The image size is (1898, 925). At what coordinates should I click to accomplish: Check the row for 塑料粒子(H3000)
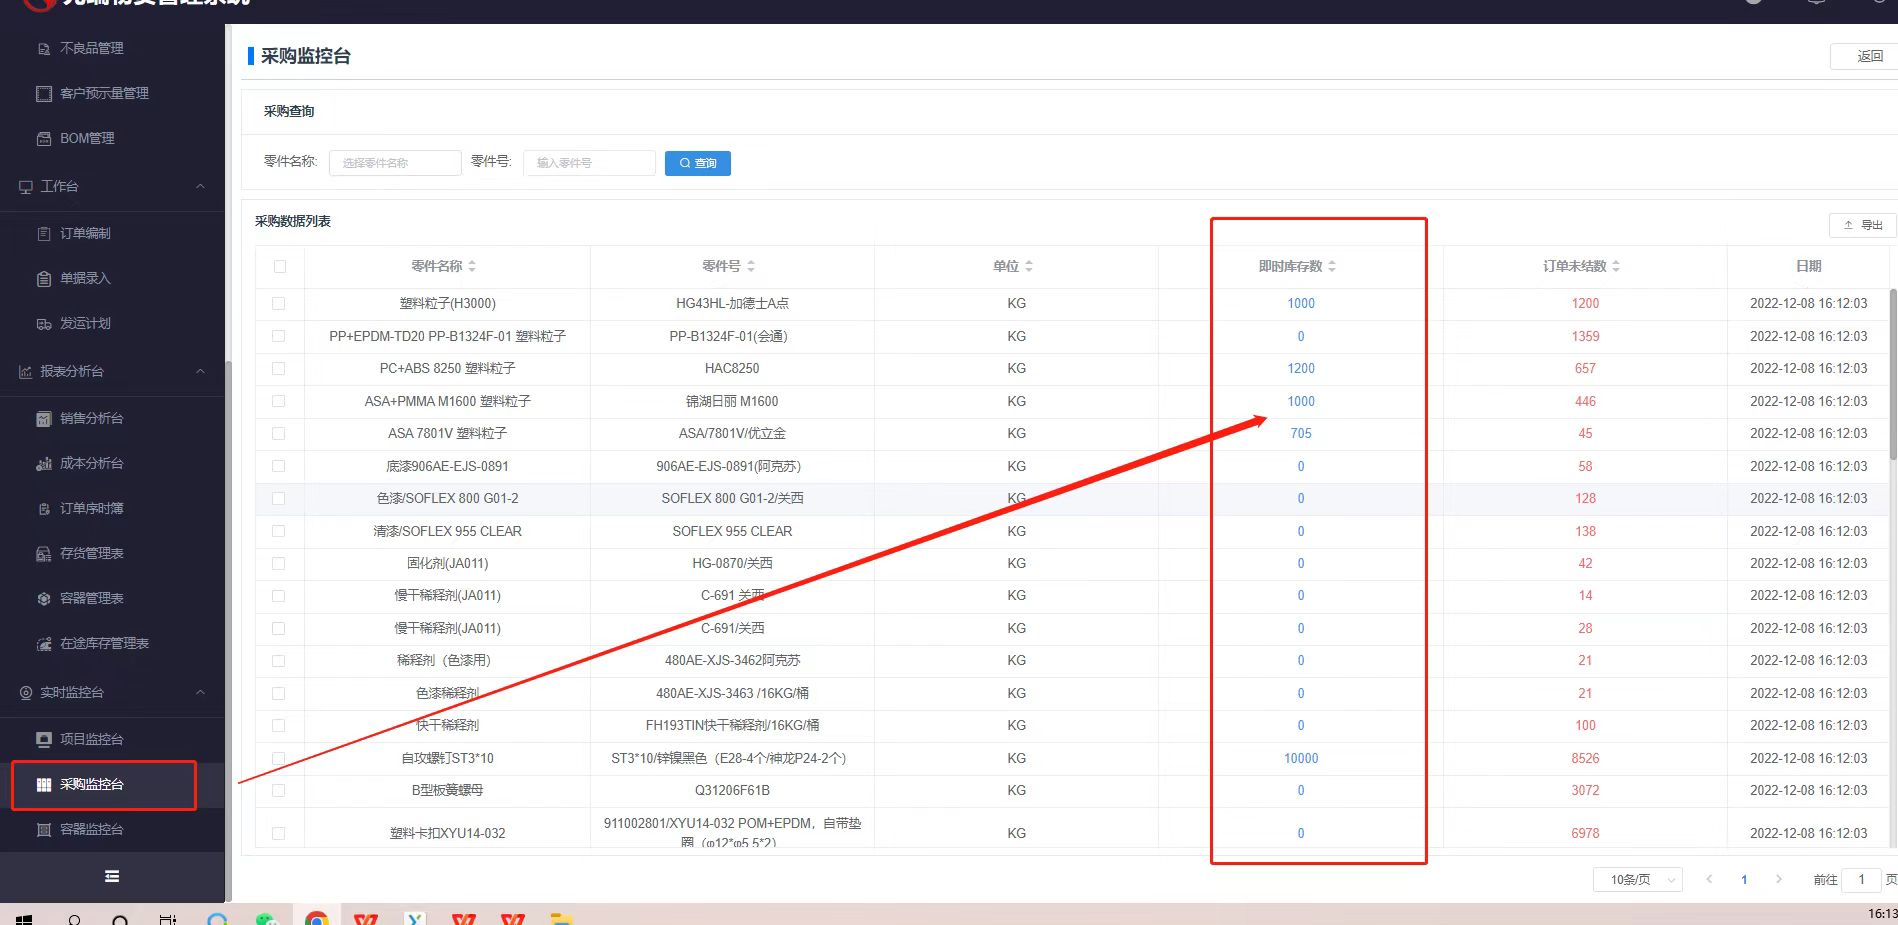(x=279, y=303)
